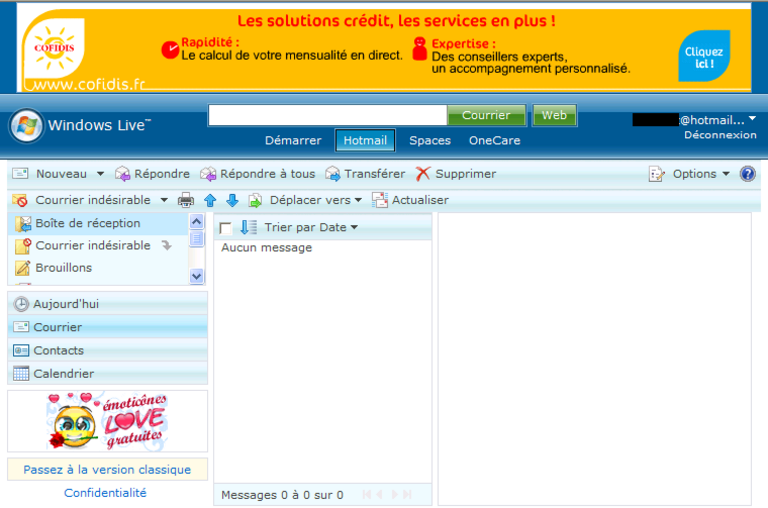Viewport: 768px width, 508px height.
Task: Click the Actualiser refresh icon
Action: click(x=380, y=200)
